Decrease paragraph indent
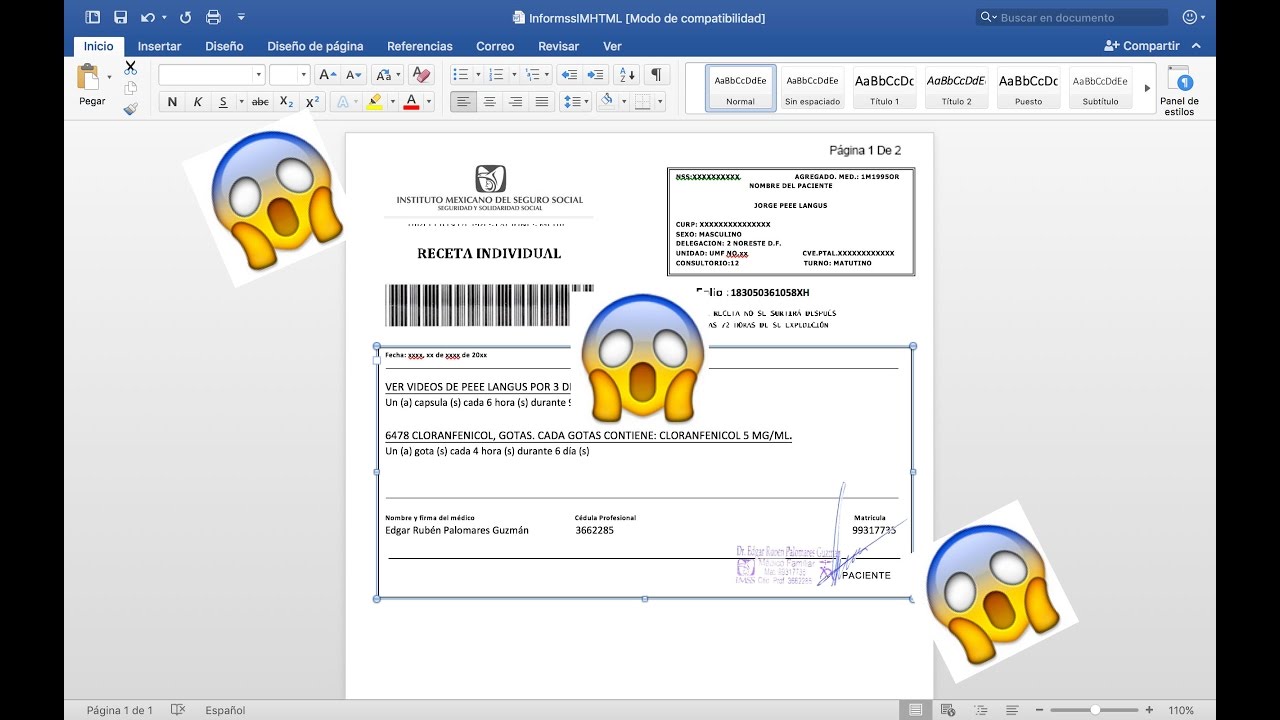1280x720 pixels. 569,75
